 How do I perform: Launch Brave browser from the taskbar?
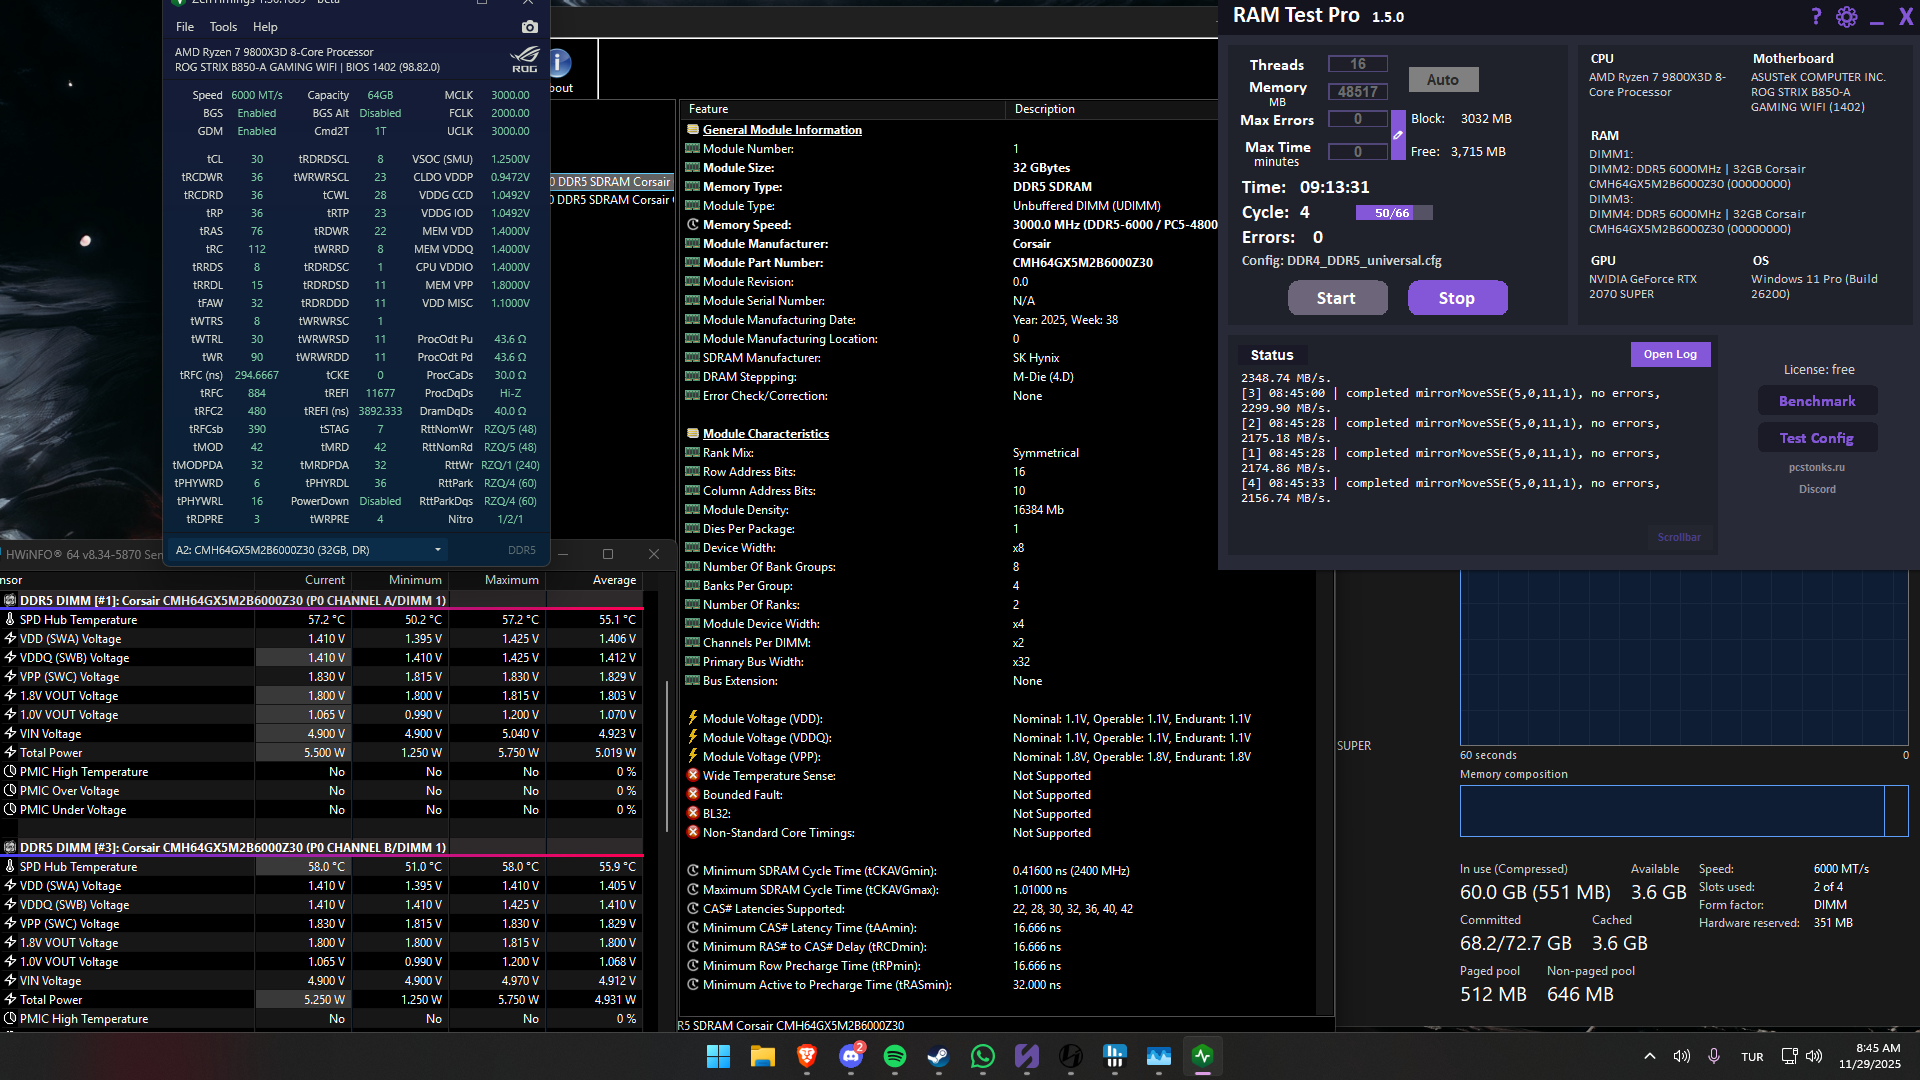click(x=807, y=1056)
